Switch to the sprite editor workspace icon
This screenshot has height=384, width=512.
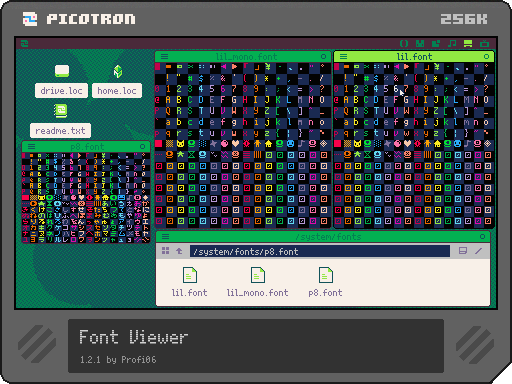click(420, 43)
